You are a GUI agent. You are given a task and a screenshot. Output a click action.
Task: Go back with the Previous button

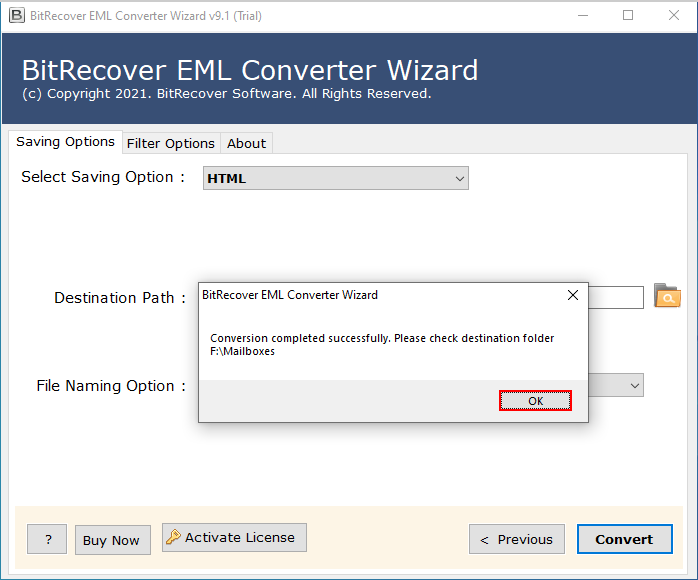(516, 539)
